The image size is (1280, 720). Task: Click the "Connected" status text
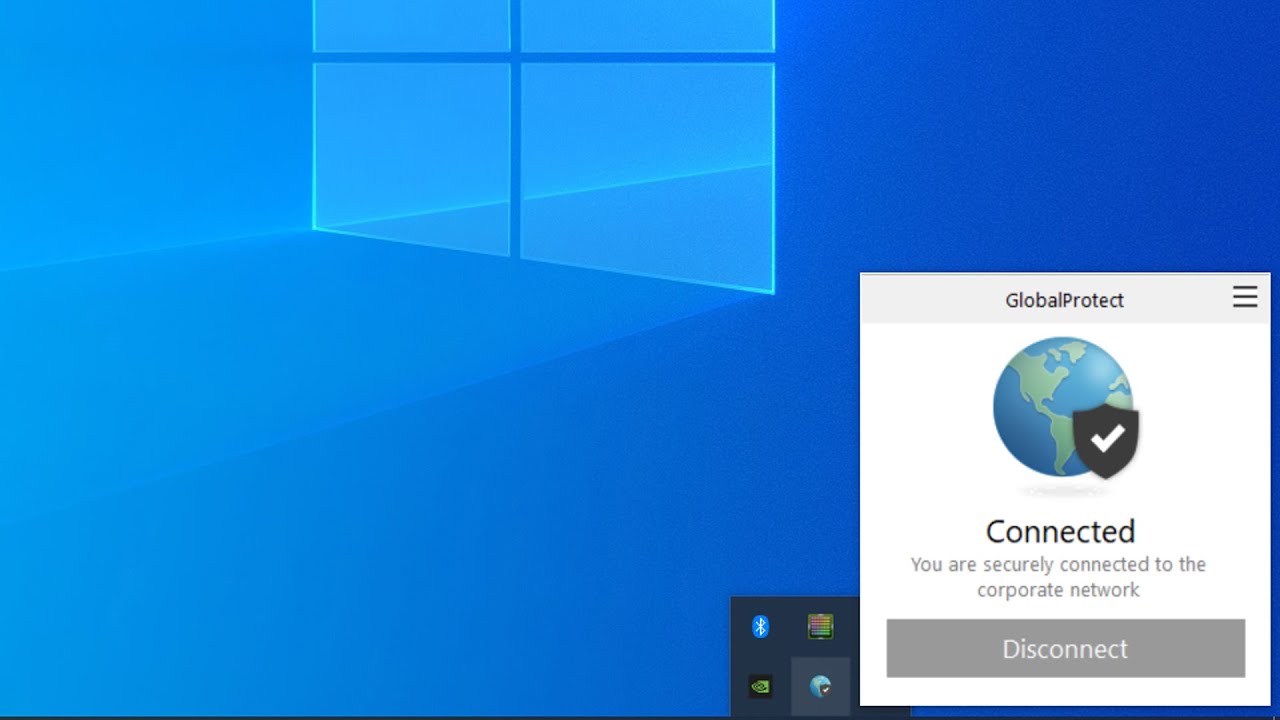tap(1060, 531)
